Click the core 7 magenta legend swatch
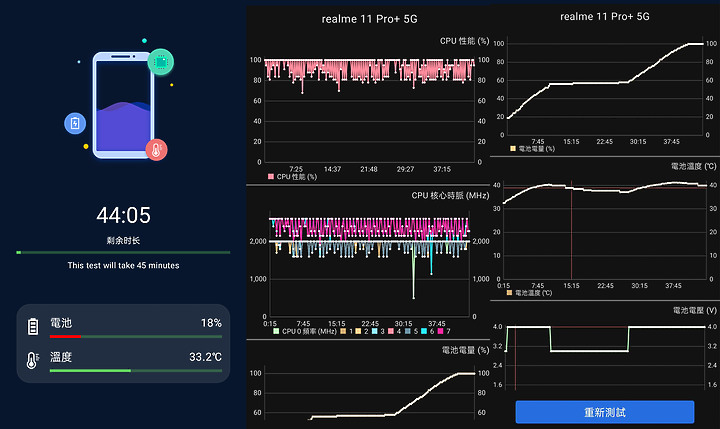This screenshot has height=429, width=720. pos(441,331)
